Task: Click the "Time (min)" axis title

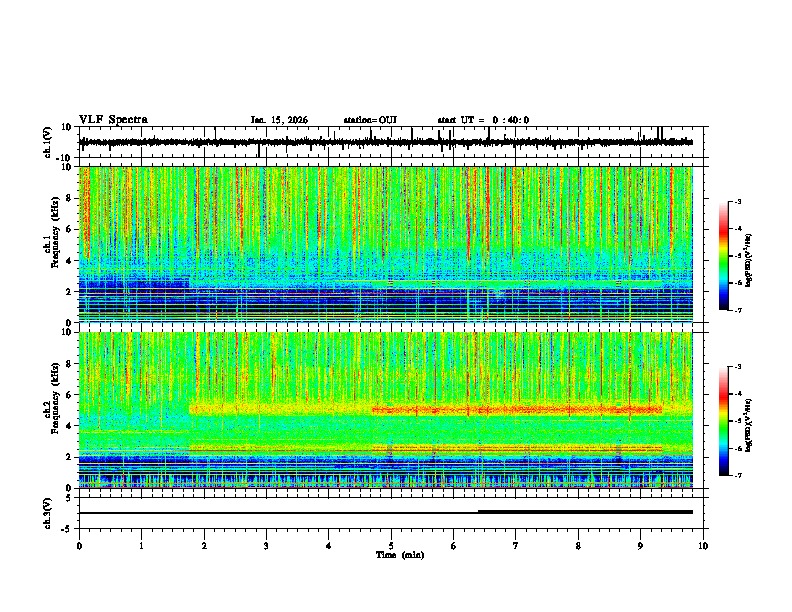Action: (x=400, y=555)
